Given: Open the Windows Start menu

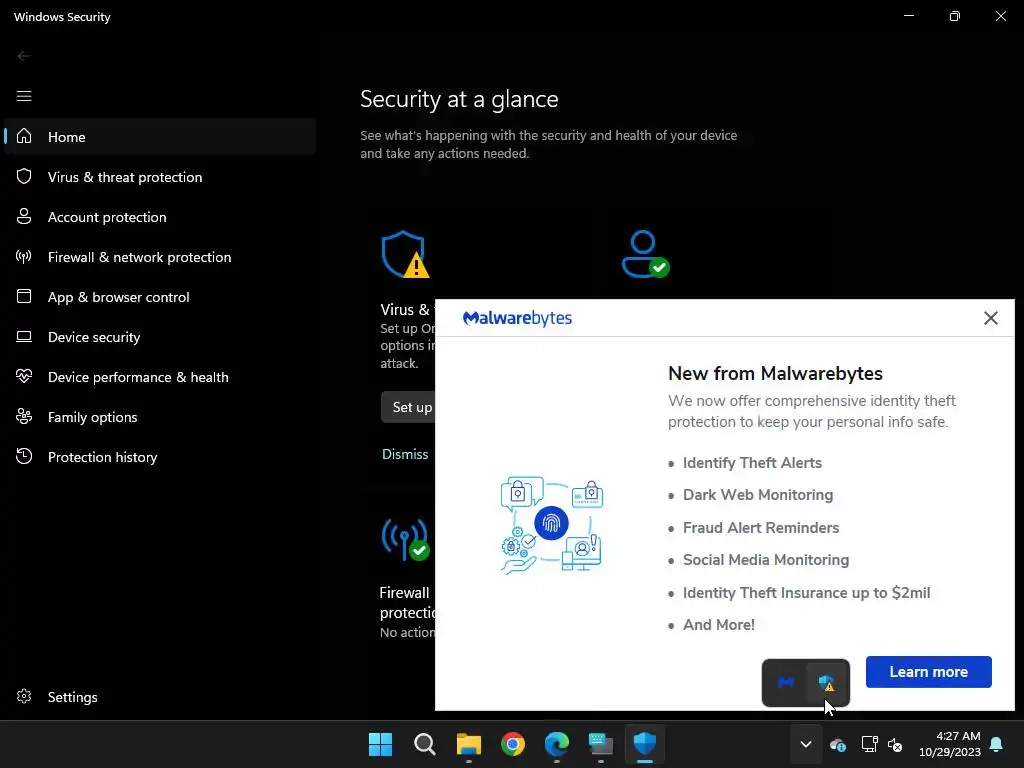Looking at the screenshot, I should tap(380, 744).
